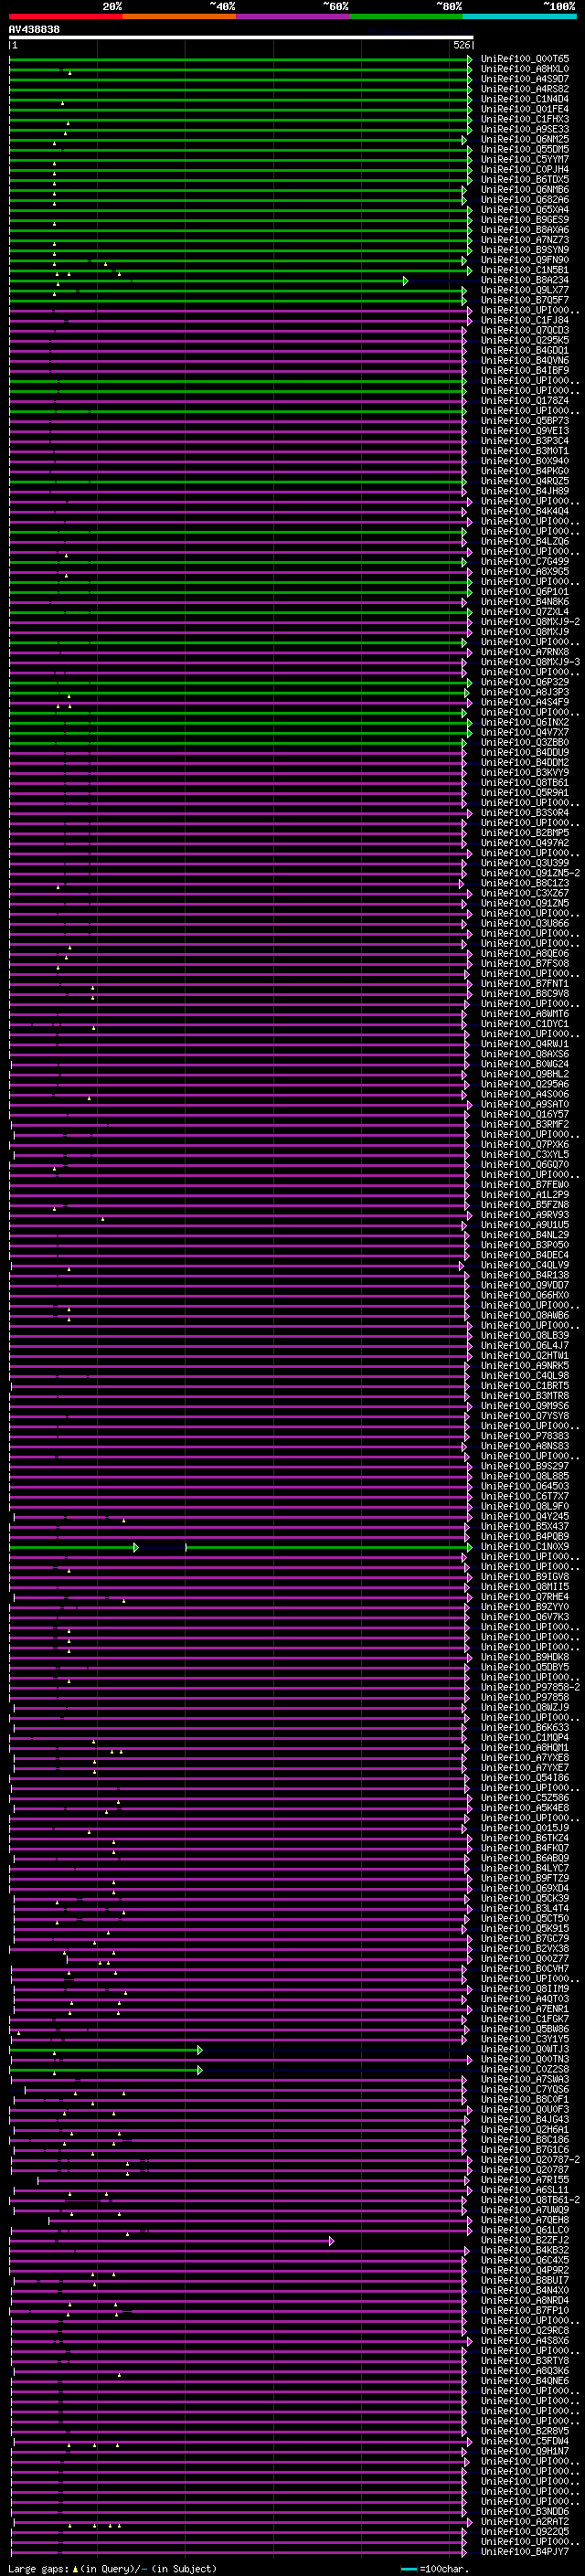Viewport: 585px width, 2576px height.
Task: Open hit UniRef100_A9SE33
Action: (x=525, y=129)
